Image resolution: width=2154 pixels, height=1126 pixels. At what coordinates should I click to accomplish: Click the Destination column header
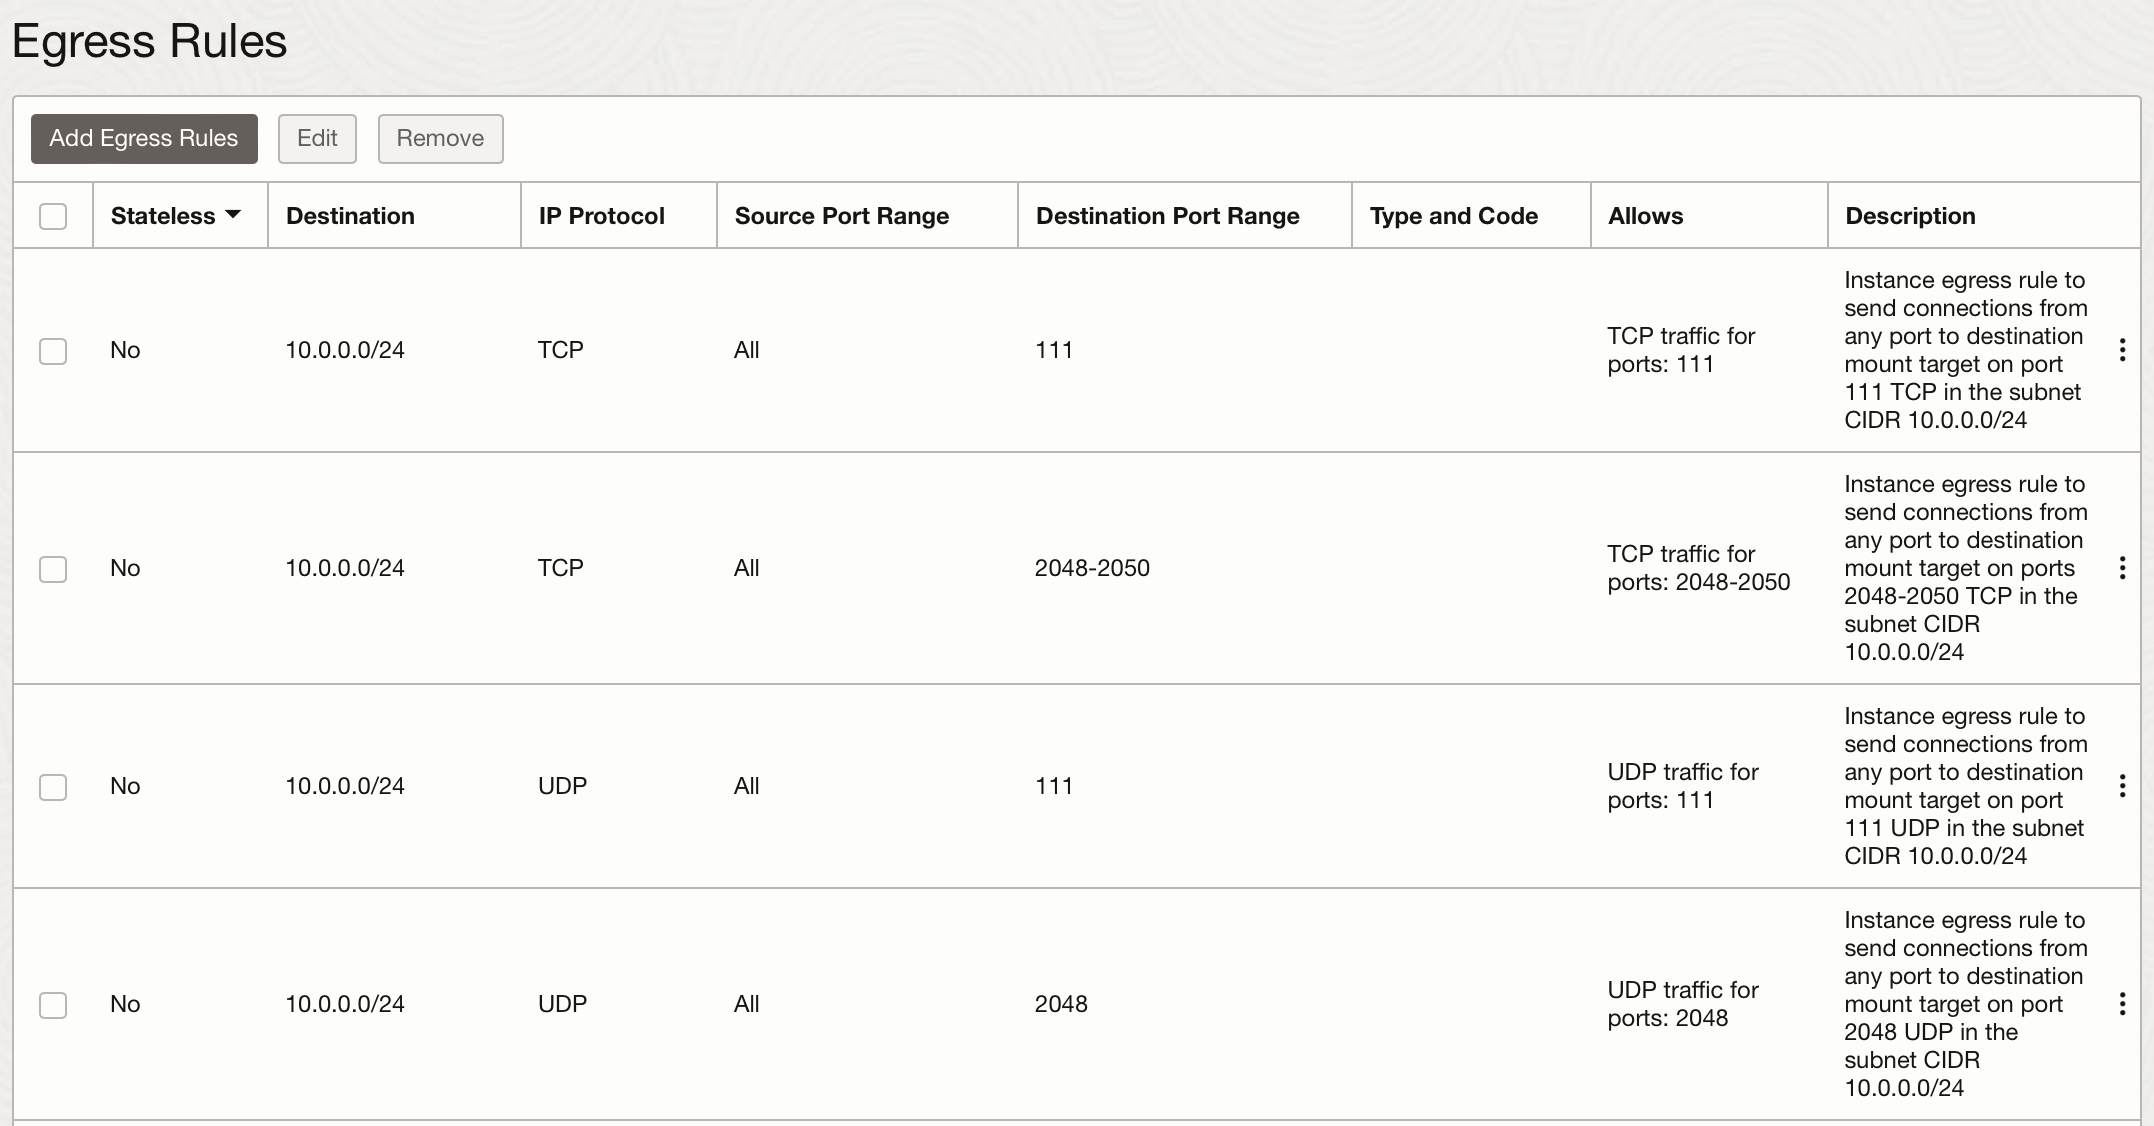tap(350, 216)
